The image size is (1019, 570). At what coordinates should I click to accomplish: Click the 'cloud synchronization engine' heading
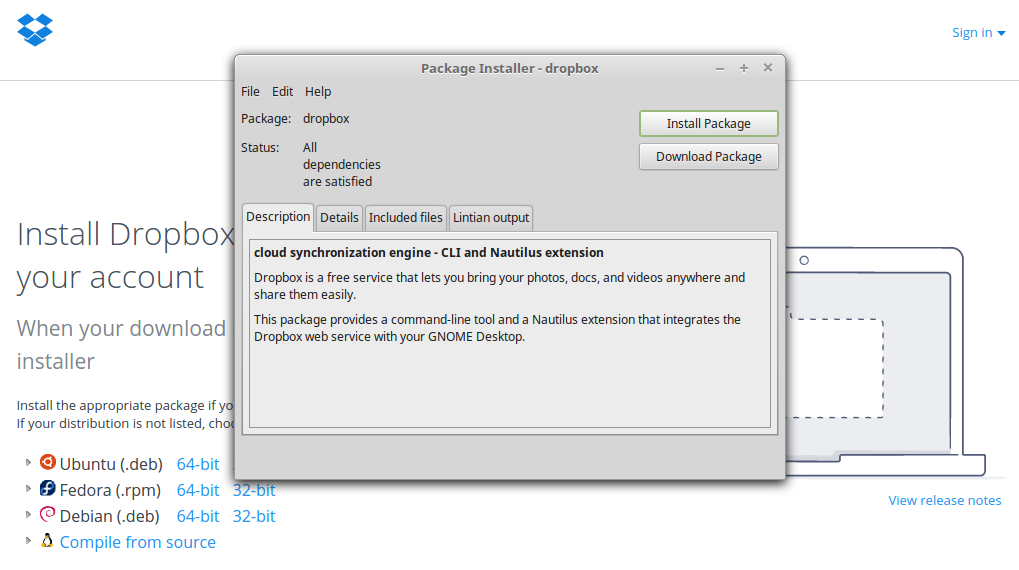click(429, 252)
